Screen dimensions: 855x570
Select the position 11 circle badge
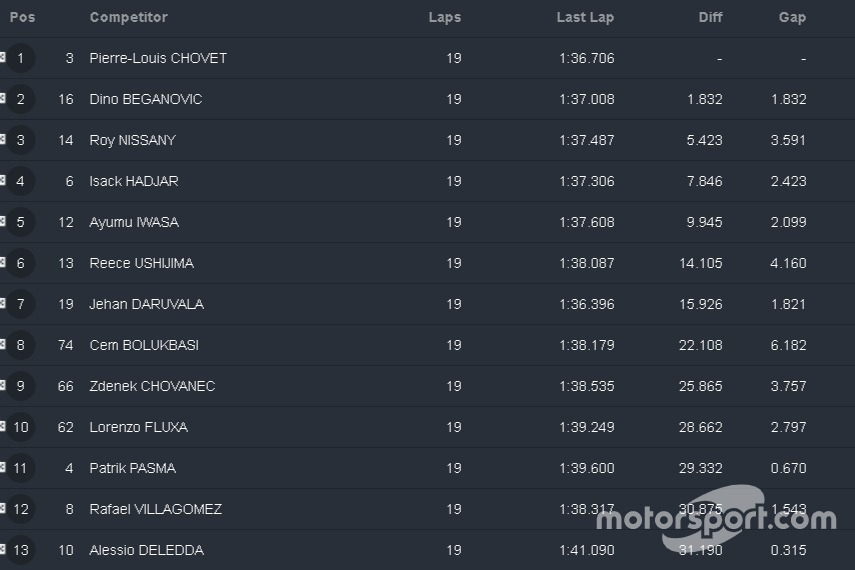point(21,468)
